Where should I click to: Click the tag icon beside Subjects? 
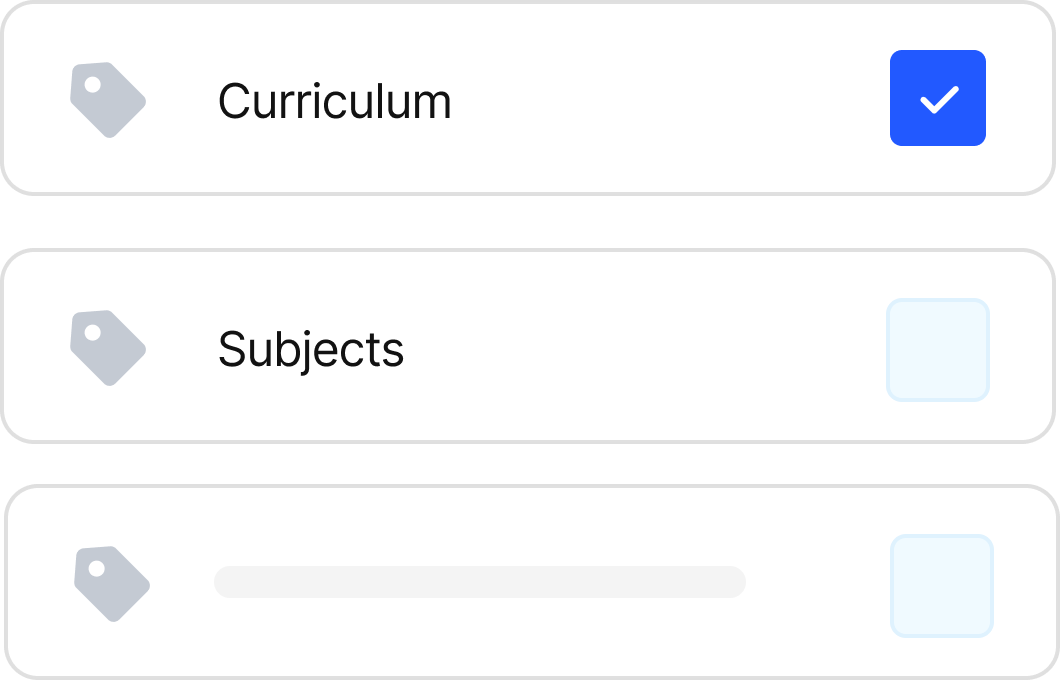pos(108,348)
